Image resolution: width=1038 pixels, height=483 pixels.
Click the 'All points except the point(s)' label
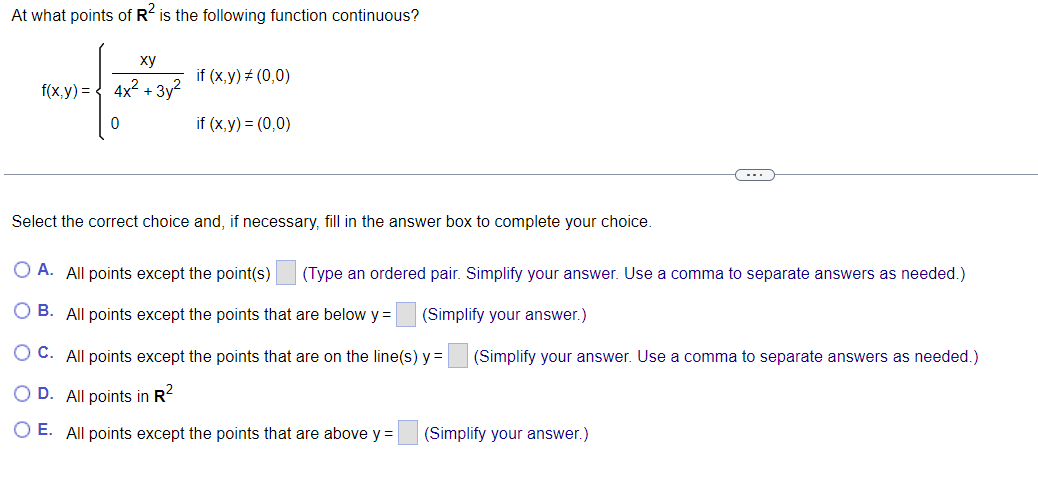(x=168, y=273)
